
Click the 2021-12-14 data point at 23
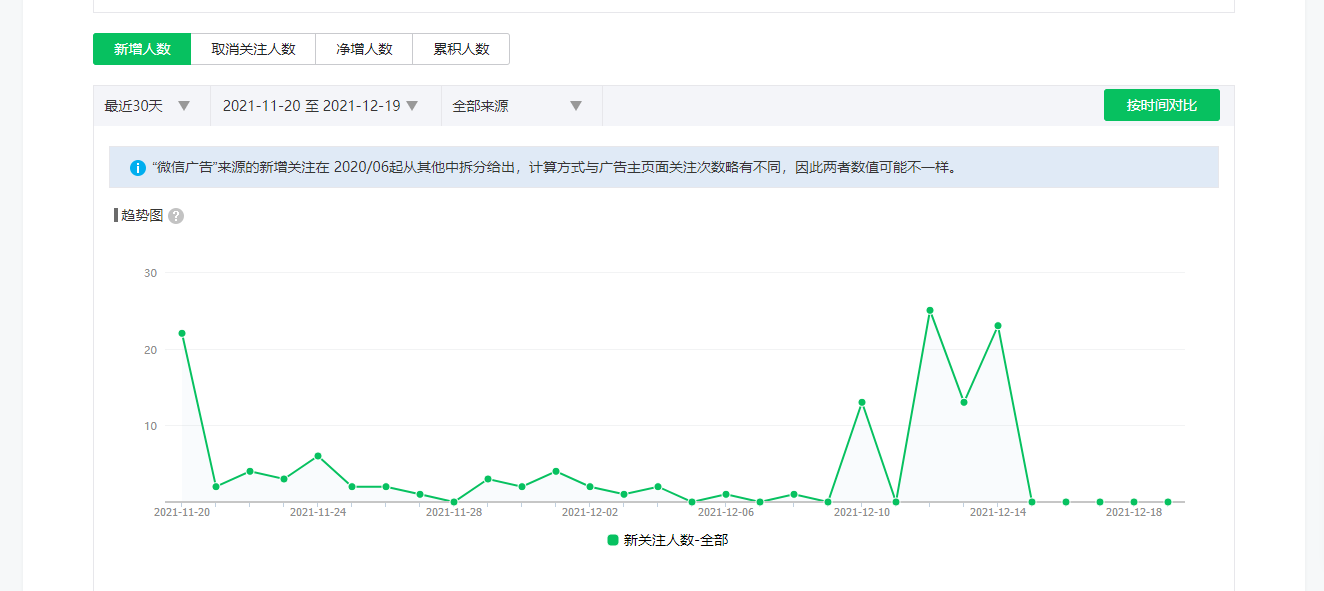coord(998,326)
